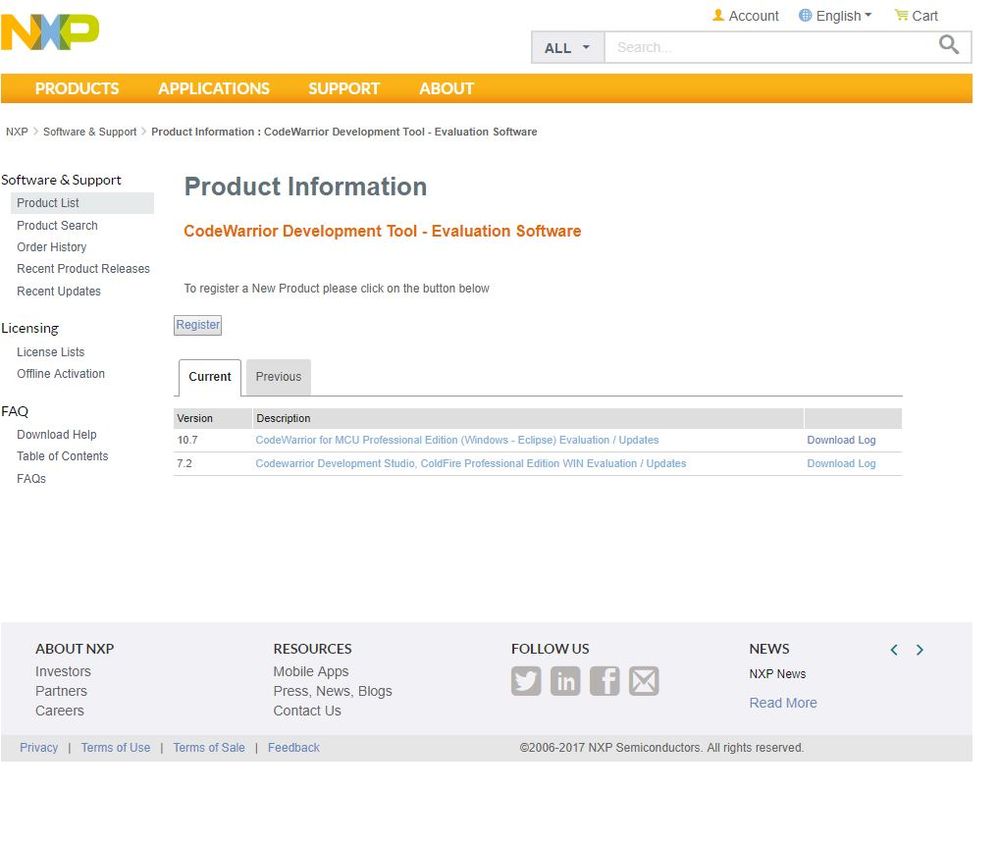Click the search magnifier icon
The width and height of the screenshot is (999, 848).
coord(948,45)
